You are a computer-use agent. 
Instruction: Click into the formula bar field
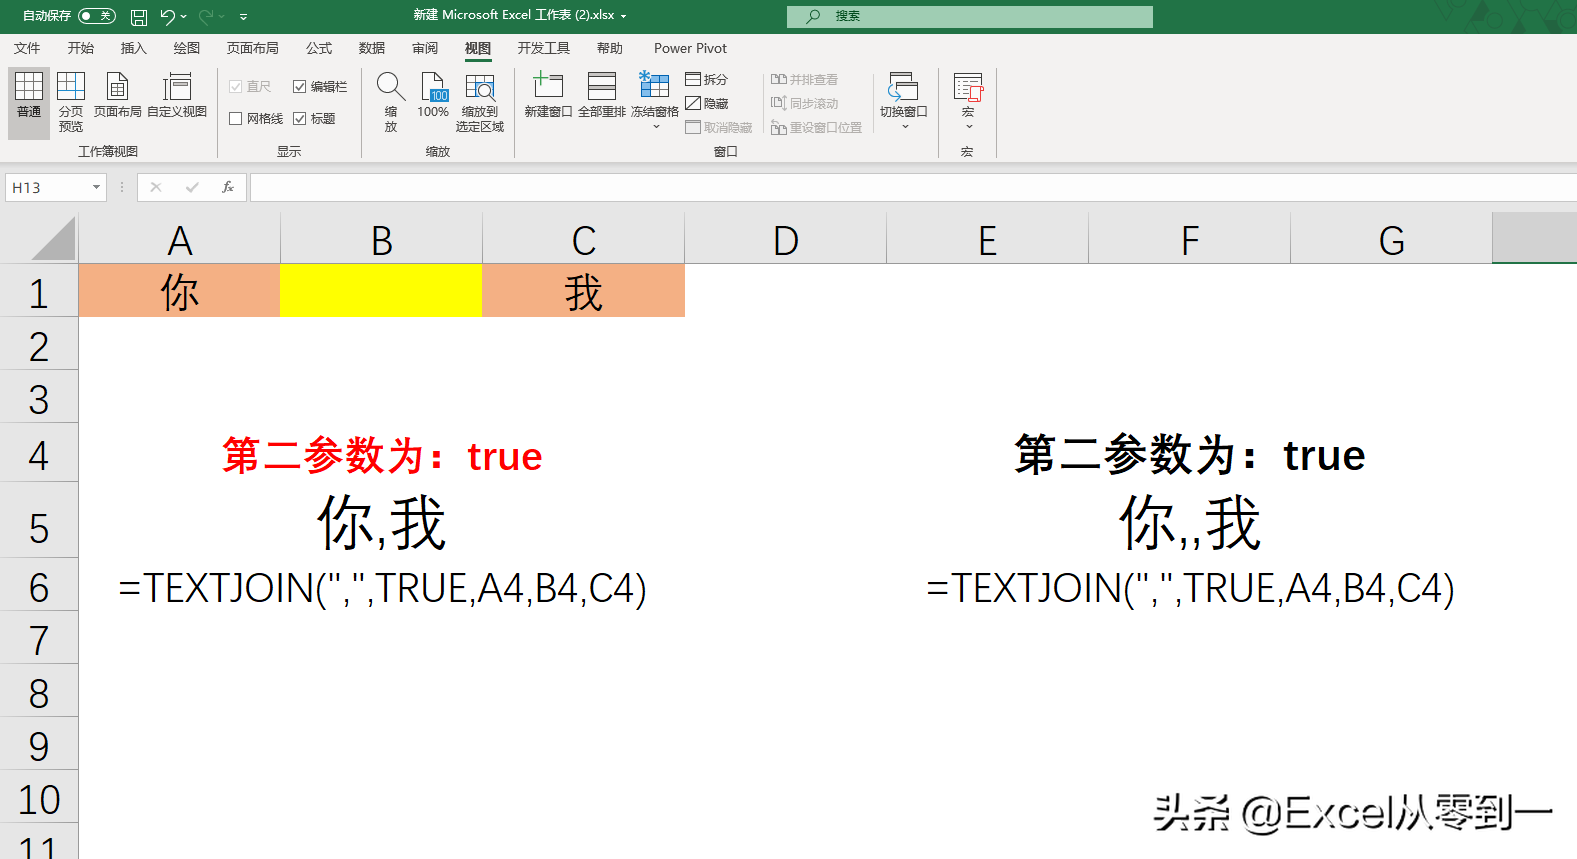[x=913, y=187]
